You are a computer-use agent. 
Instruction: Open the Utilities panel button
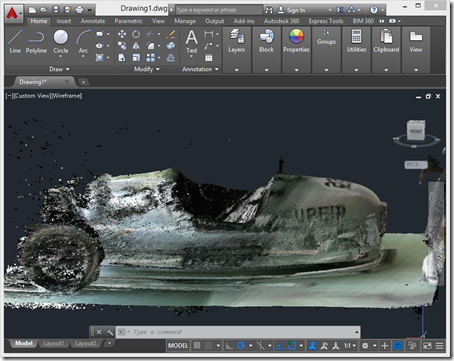pos(356,41)
